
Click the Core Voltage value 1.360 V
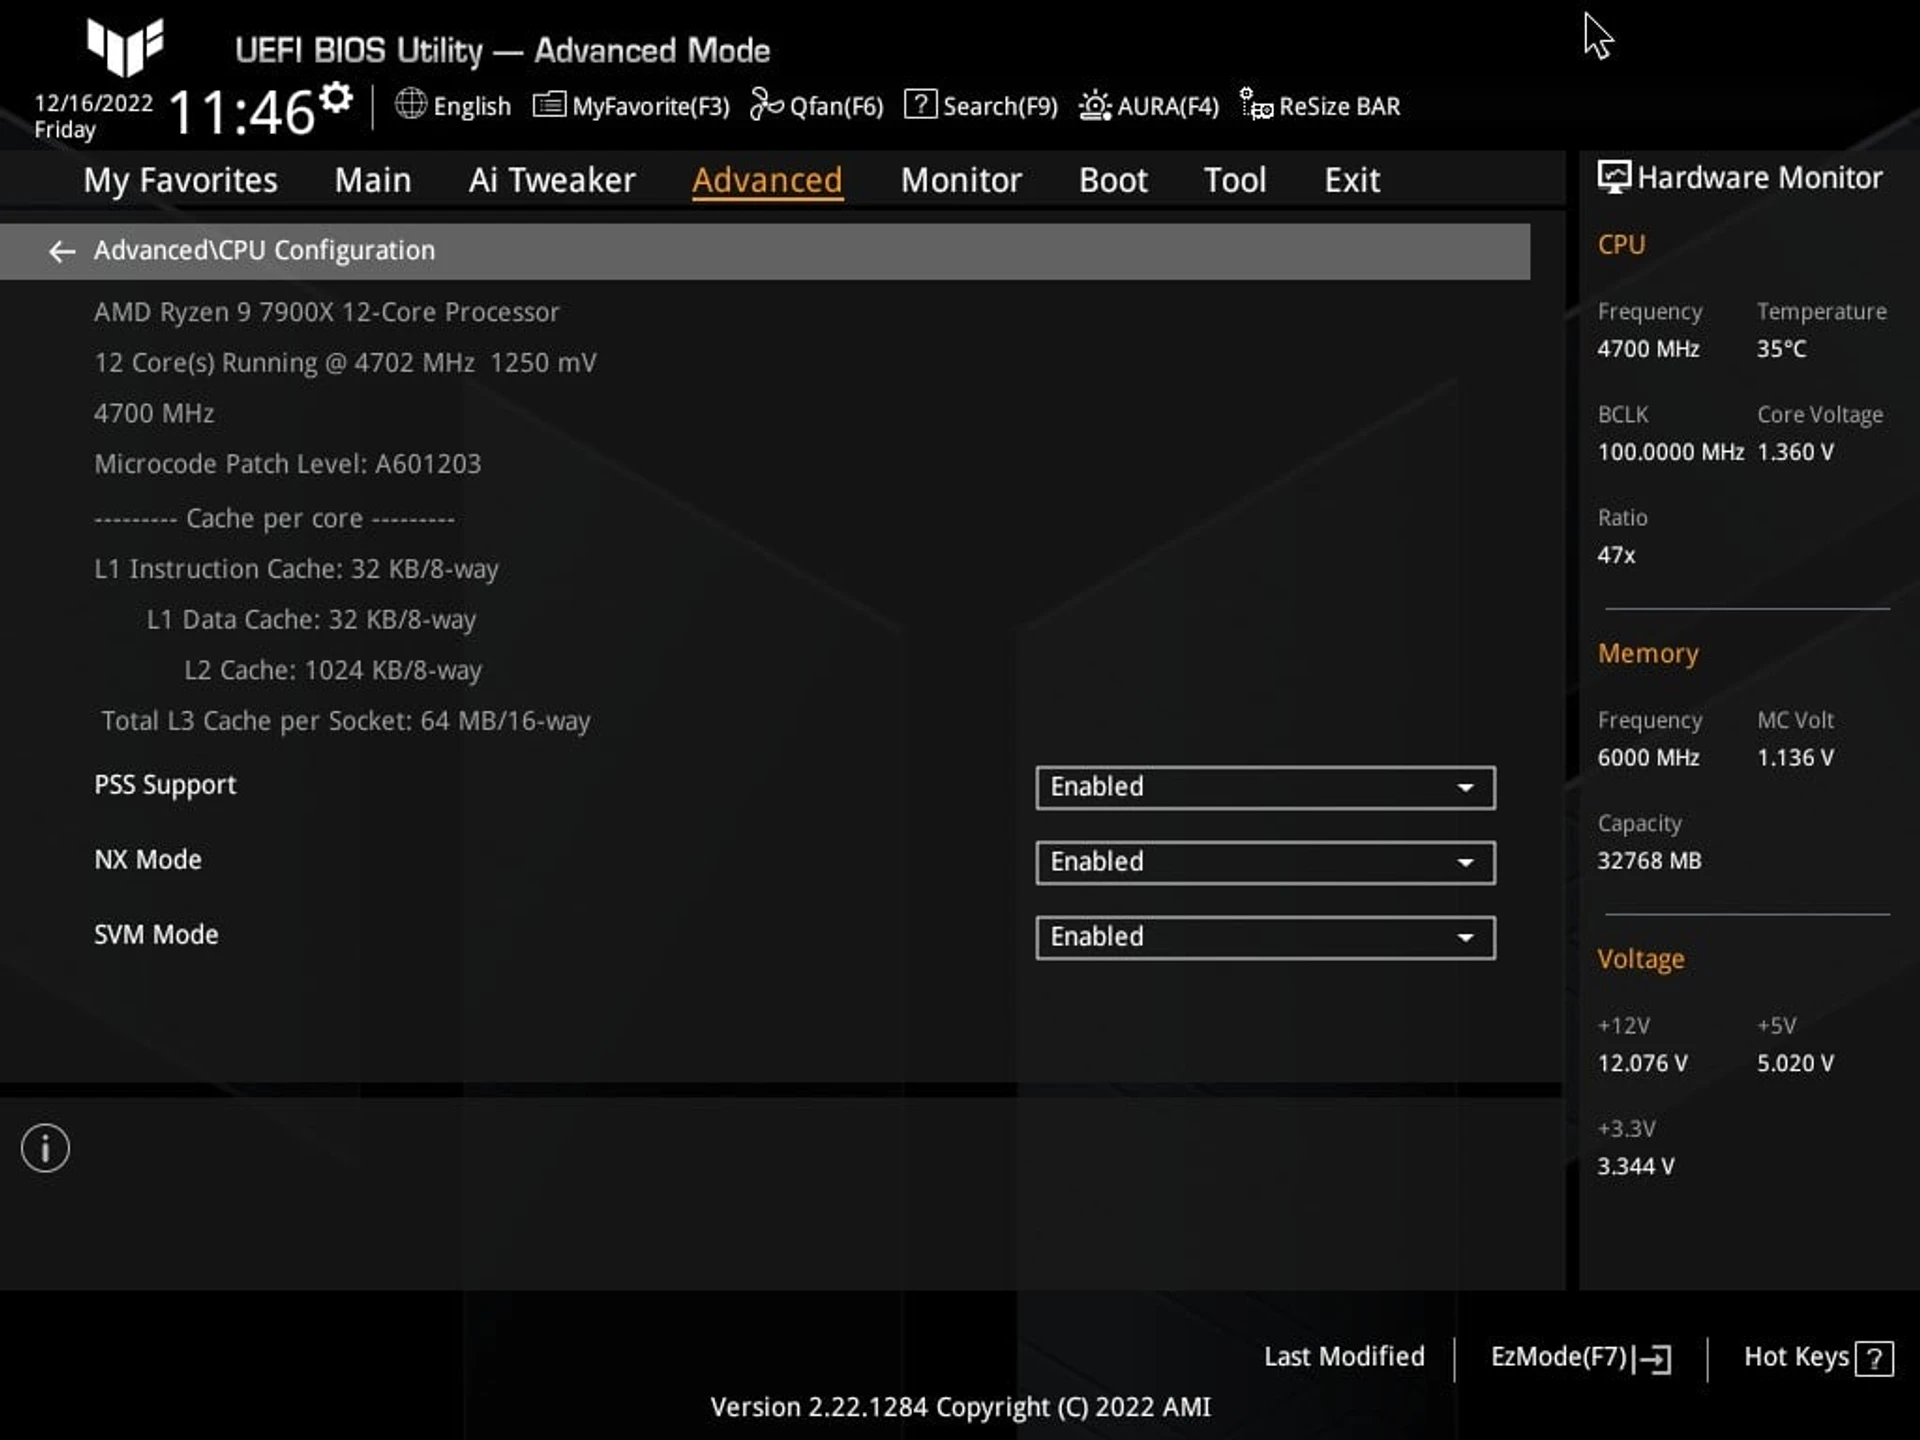[1796, 452]
